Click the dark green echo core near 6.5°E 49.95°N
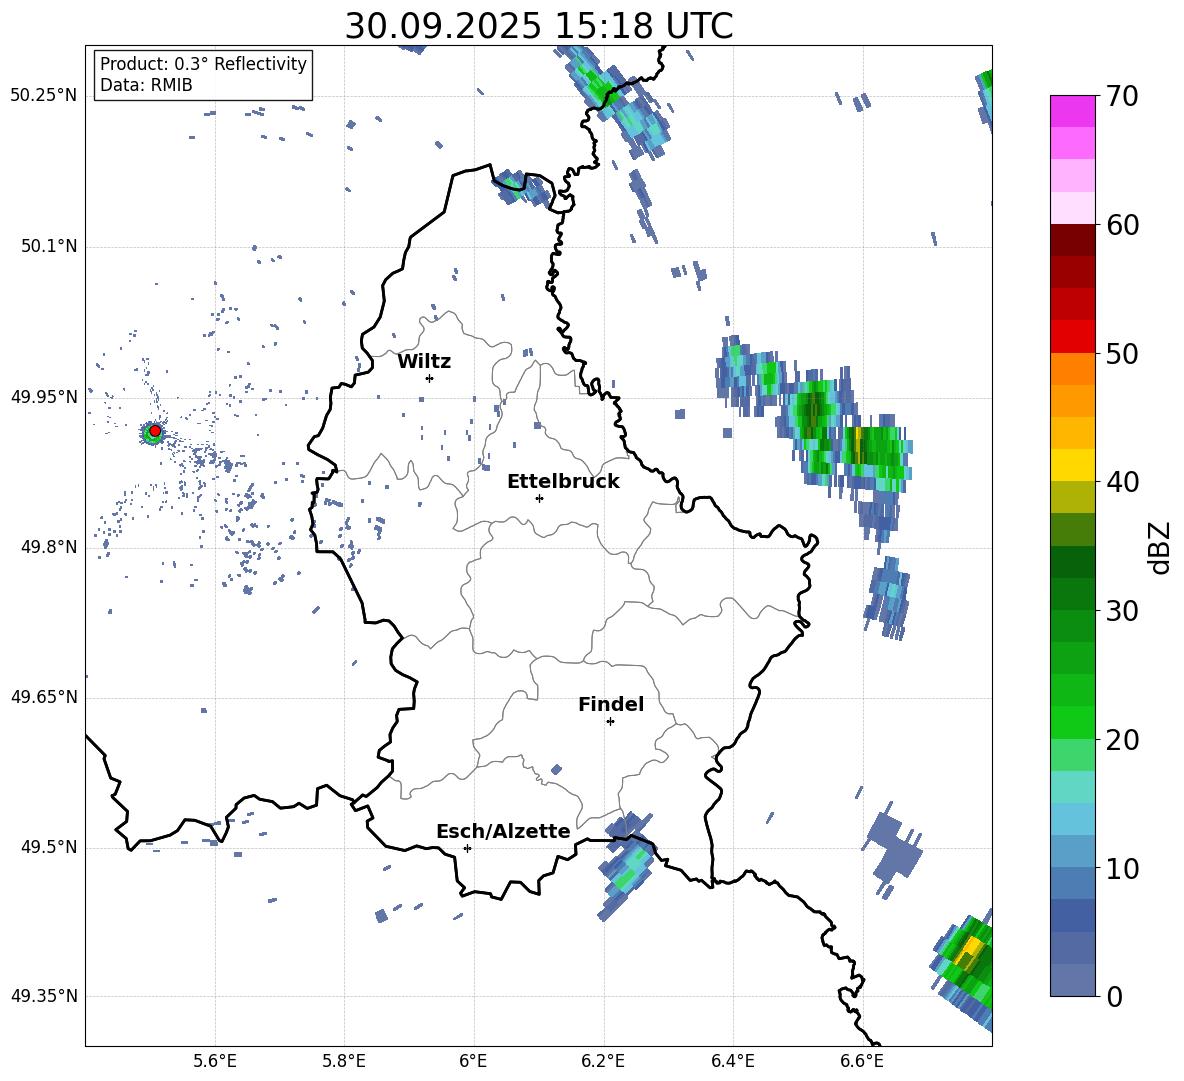 [813, 409]
